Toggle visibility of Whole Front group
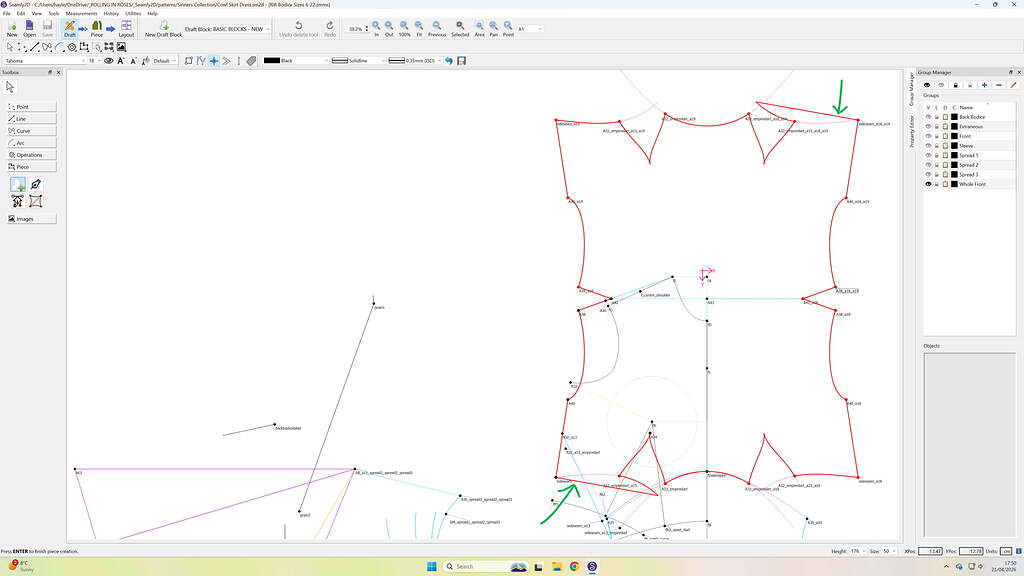This screenshot has width=1024, height=576. click(x=928, y=184)
